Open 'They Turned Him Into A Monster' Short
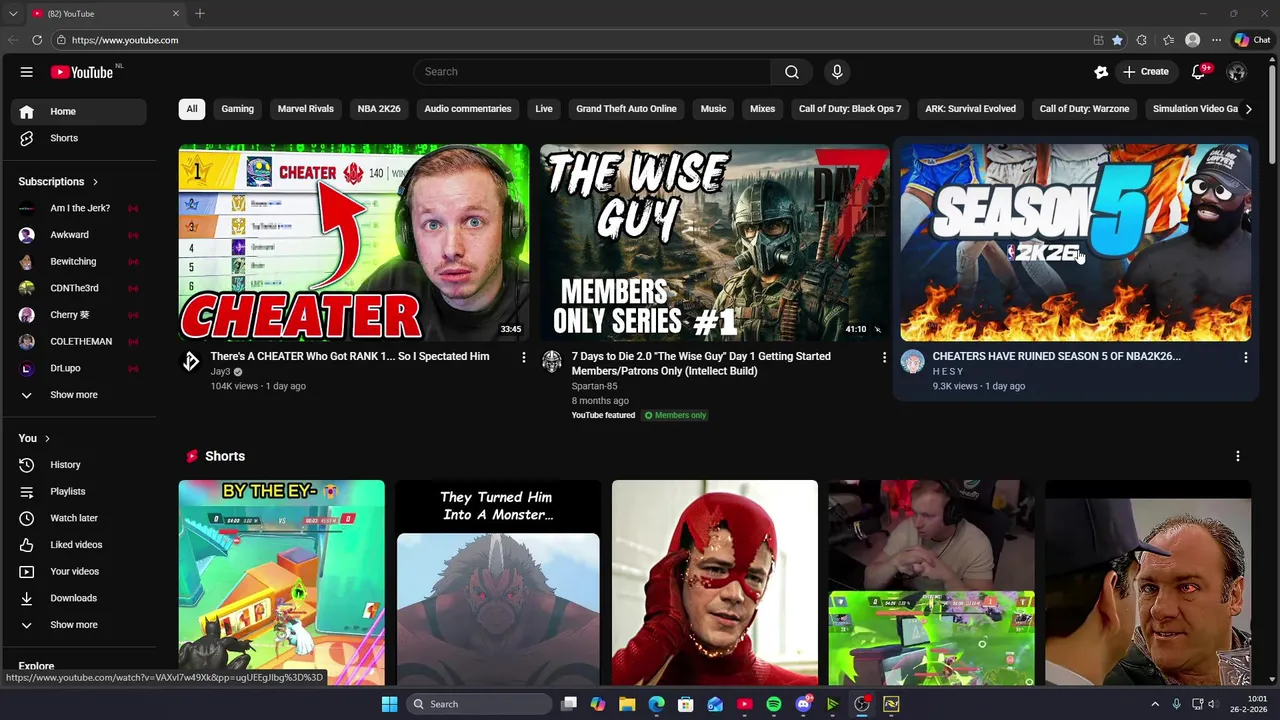Screen dimensions: 1280x720 tap(498, 583)
